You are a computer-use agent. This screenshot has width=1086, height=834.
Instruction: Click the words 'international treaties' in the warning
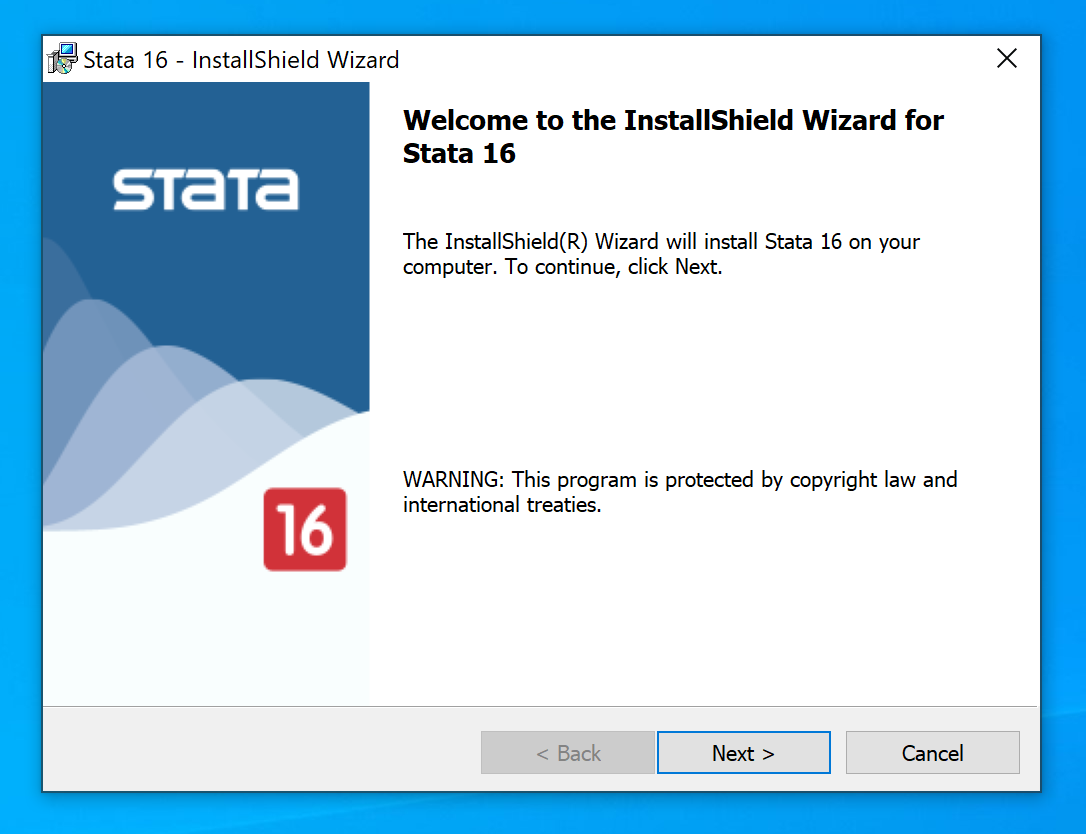click(502, 505)
